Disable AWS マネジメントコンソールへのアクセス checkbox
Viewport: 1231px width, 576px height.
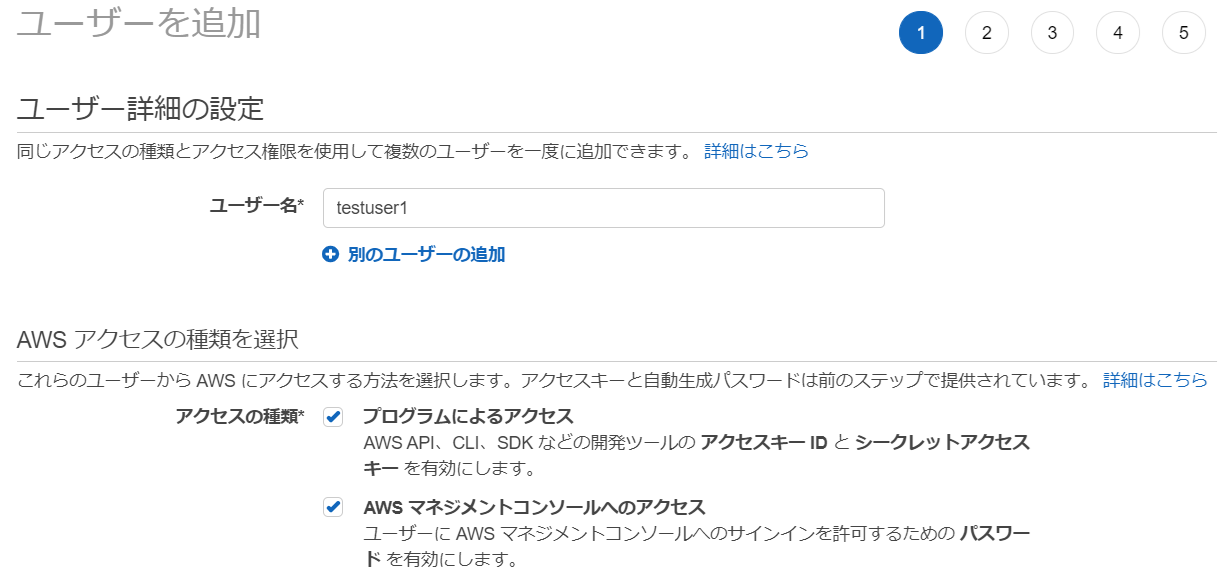pyautogui.click(x=333, y=507)
